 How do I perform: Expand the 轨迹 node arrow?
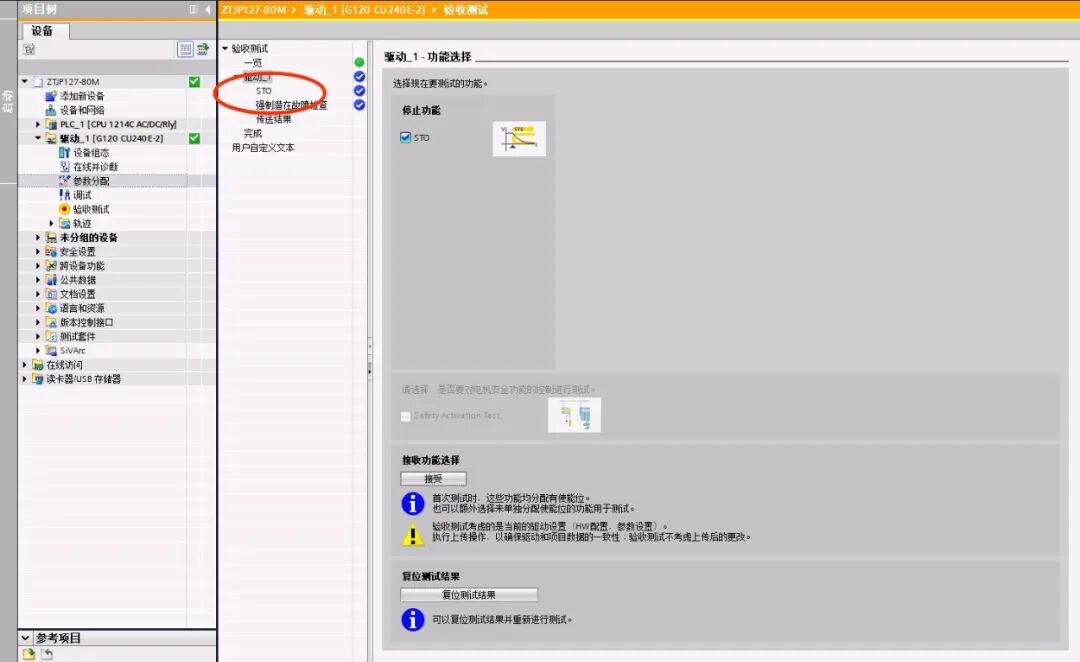tap(52, 223)
